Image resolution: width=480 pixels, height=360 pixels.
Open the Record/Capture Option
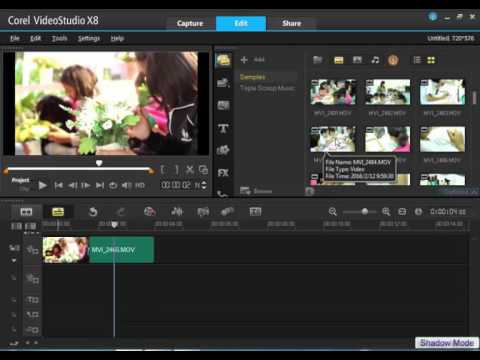[x=150, y=212]
